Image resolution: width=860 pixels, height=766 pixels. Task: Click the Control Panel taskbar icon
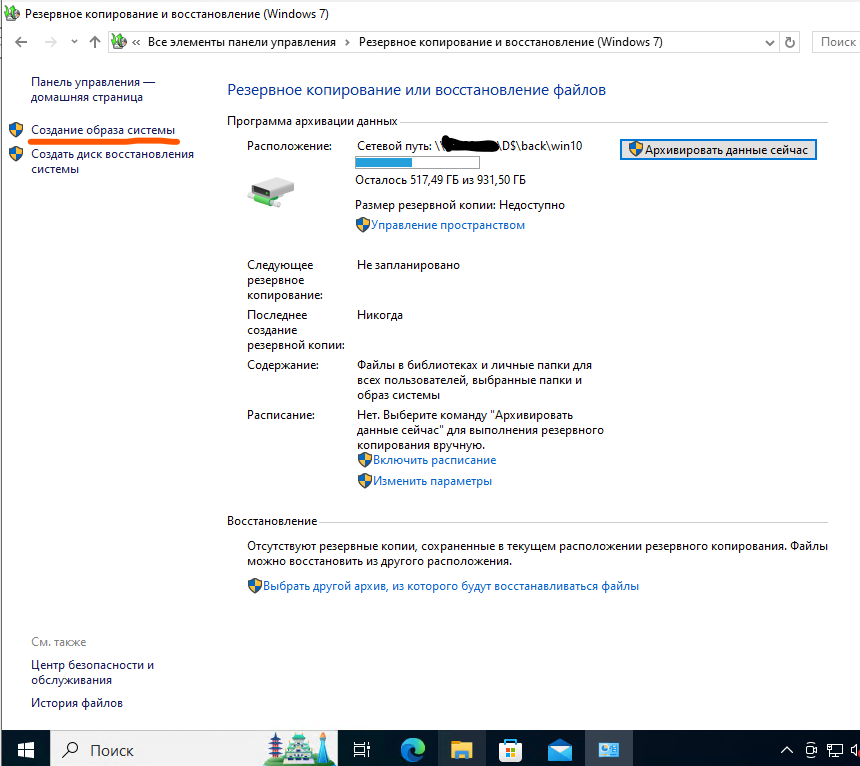[x=608, y=749]
